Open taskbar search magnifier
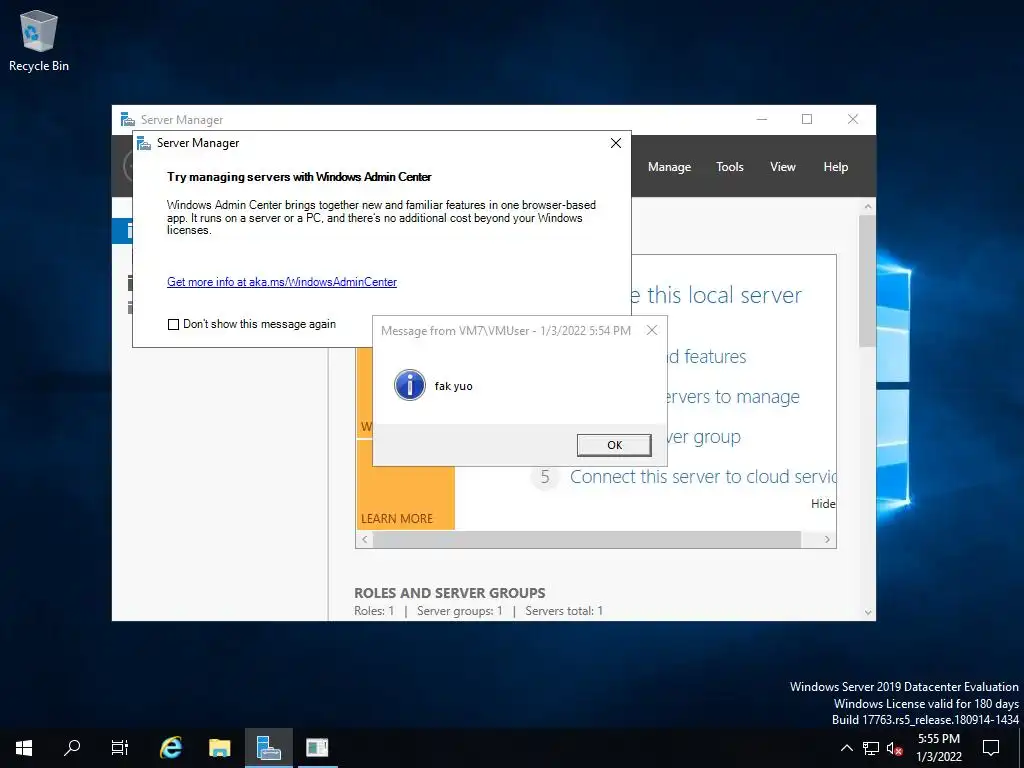Image resolution: width=1024 pixels, height=768 pixels. [x=72, y=748]
